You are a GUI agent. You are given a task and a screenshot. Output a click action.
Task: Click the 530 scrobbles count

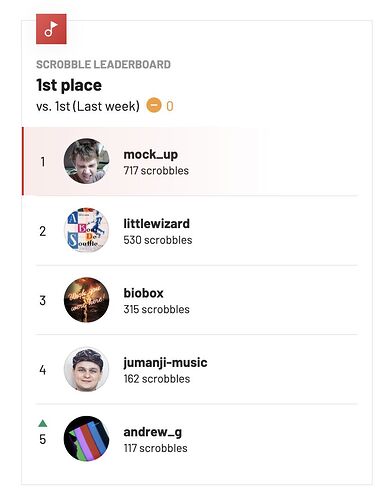coord(158,240)
